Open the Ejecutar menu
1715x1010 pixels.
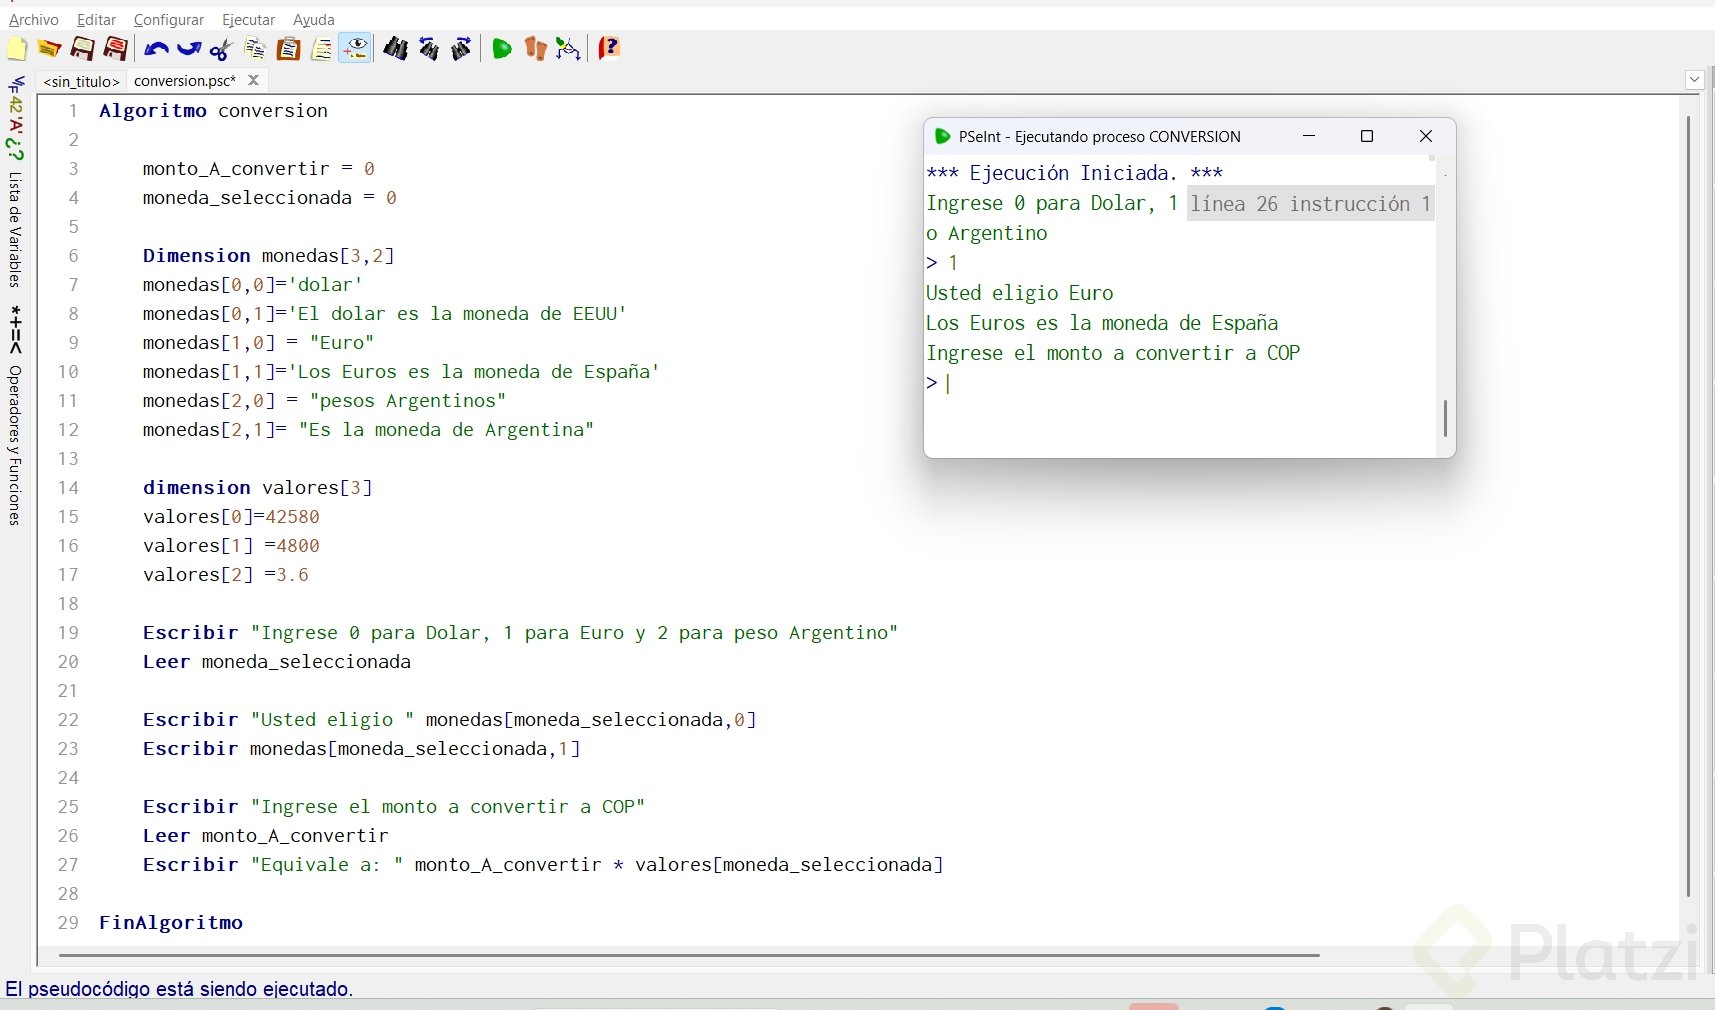(249, 20)
